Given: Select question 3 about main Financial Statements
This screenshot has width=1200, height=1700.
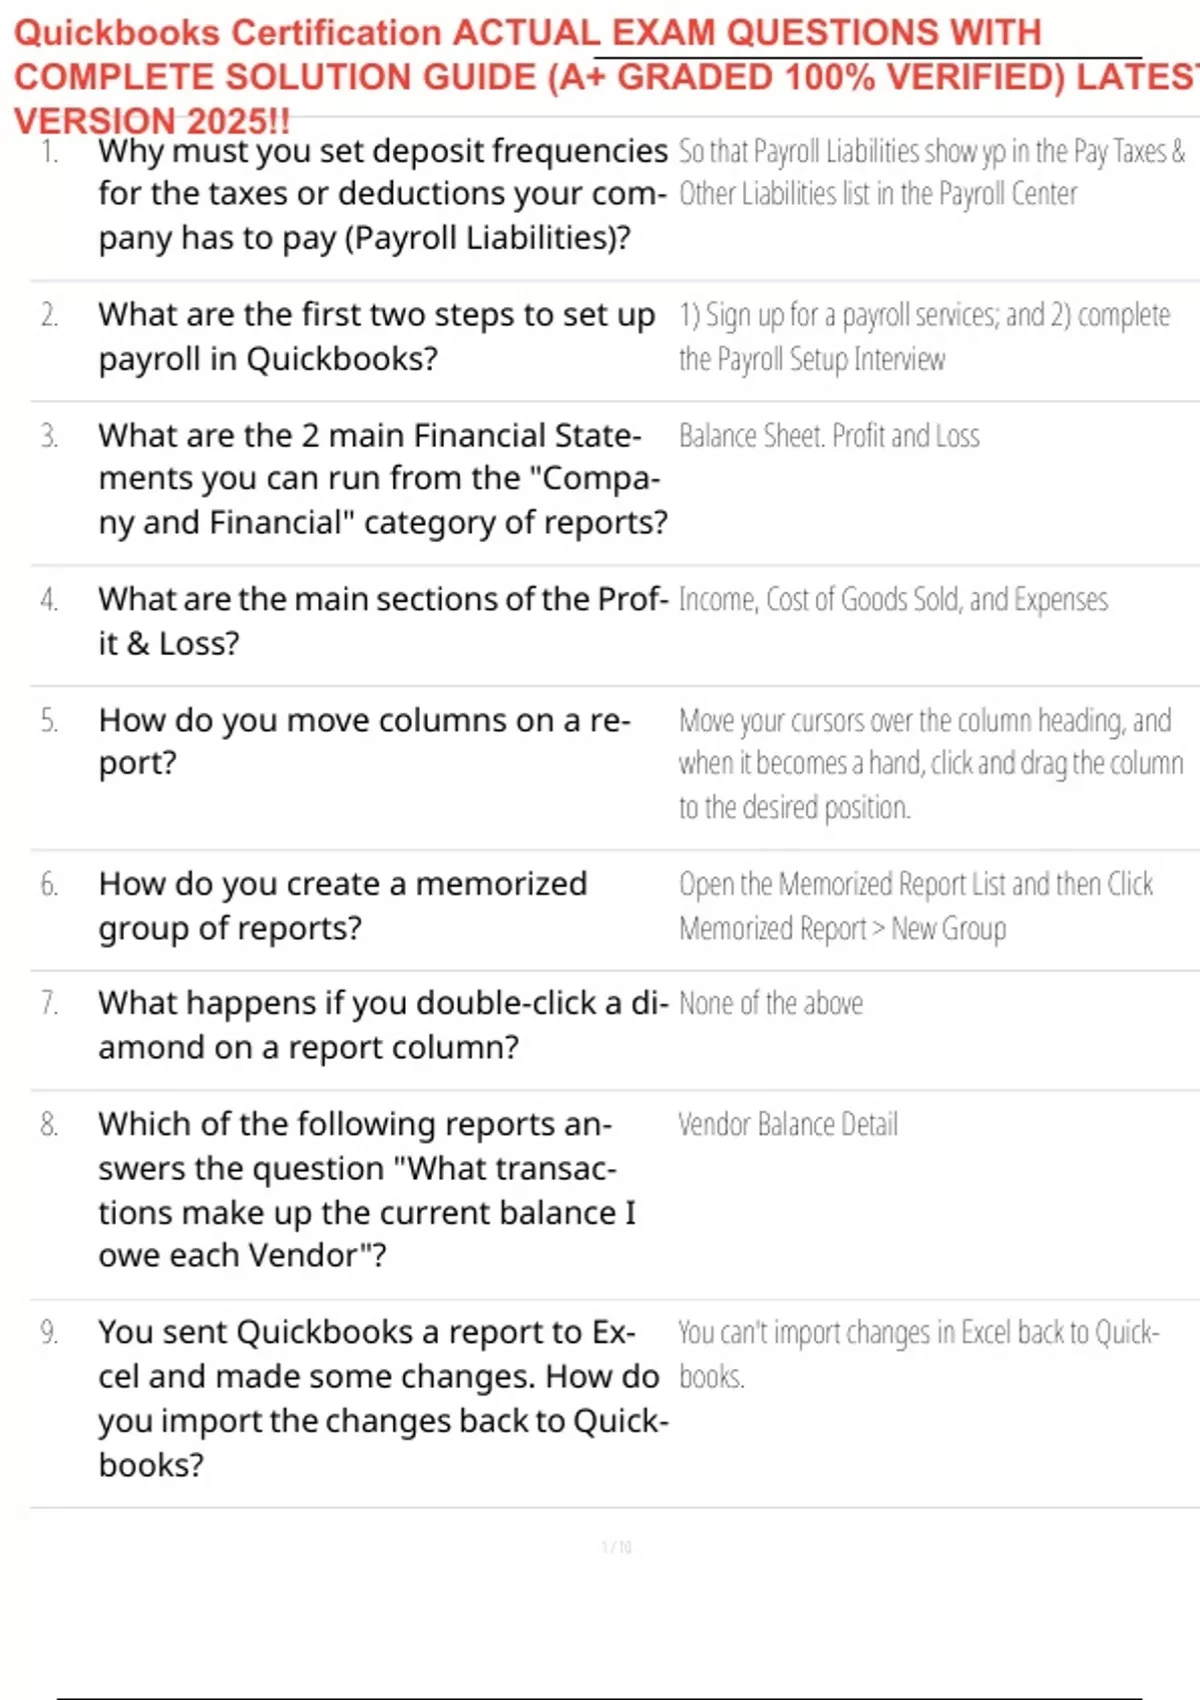Looking at the screenshot, I should (x=382, y=479).
